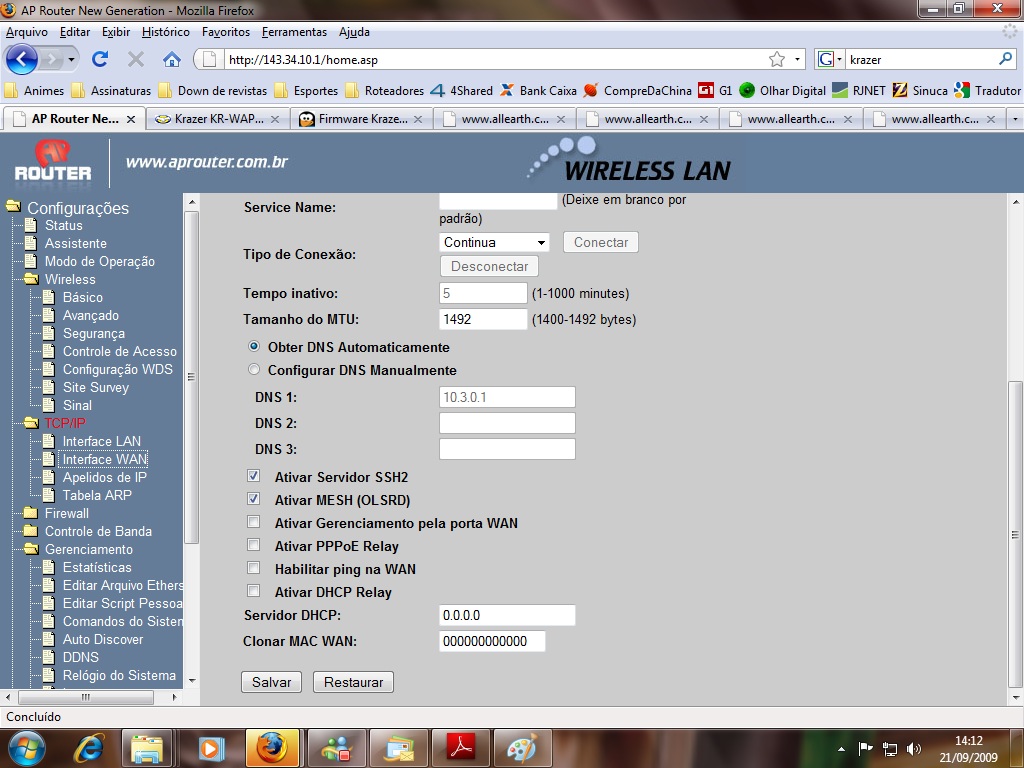Image resolution: width=1024 pixels, height=768 pixels.
Task: Switch to Krazer KR-WAP tab
Action: 218,119
